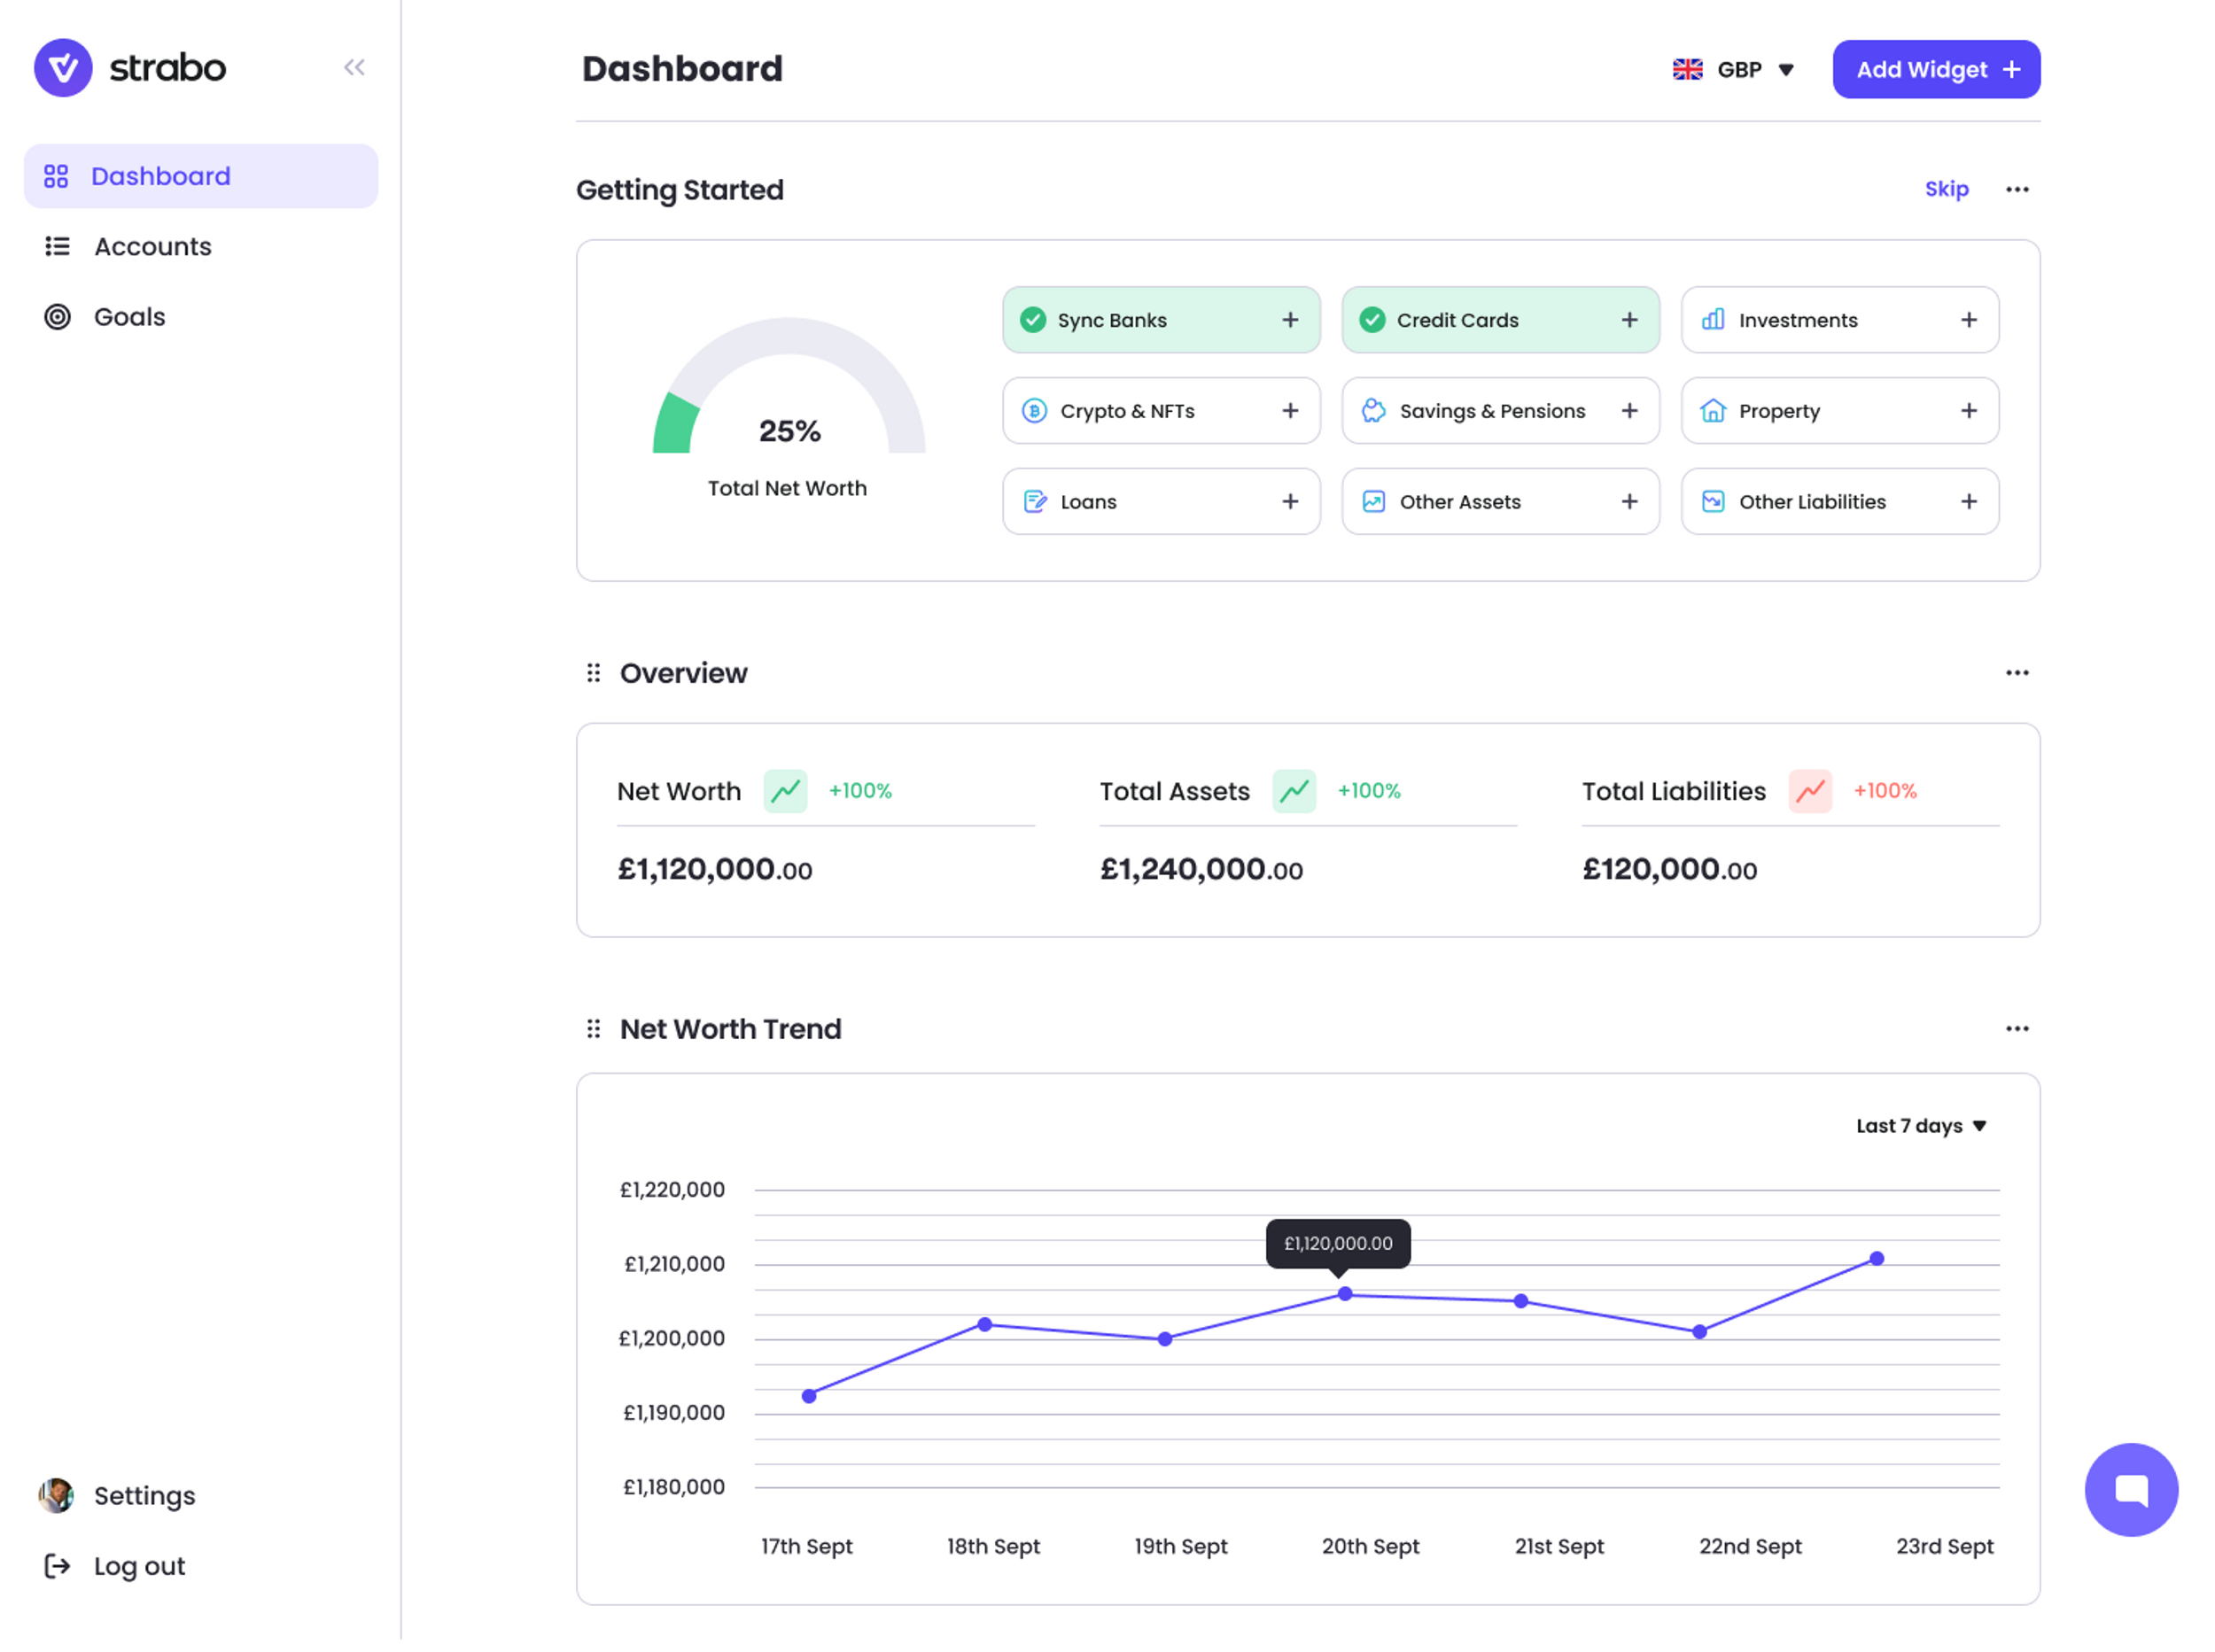Open the GBP currency dropdown
The height and width of the screenshot is (1652, 2215).
click(x=1735, y=69)
